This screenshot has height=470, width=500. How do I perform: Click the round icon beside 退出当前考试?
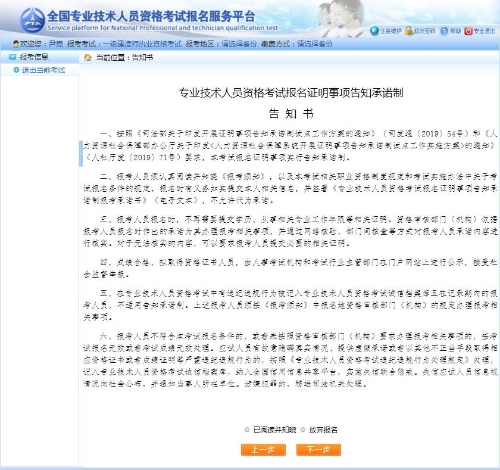16,70
